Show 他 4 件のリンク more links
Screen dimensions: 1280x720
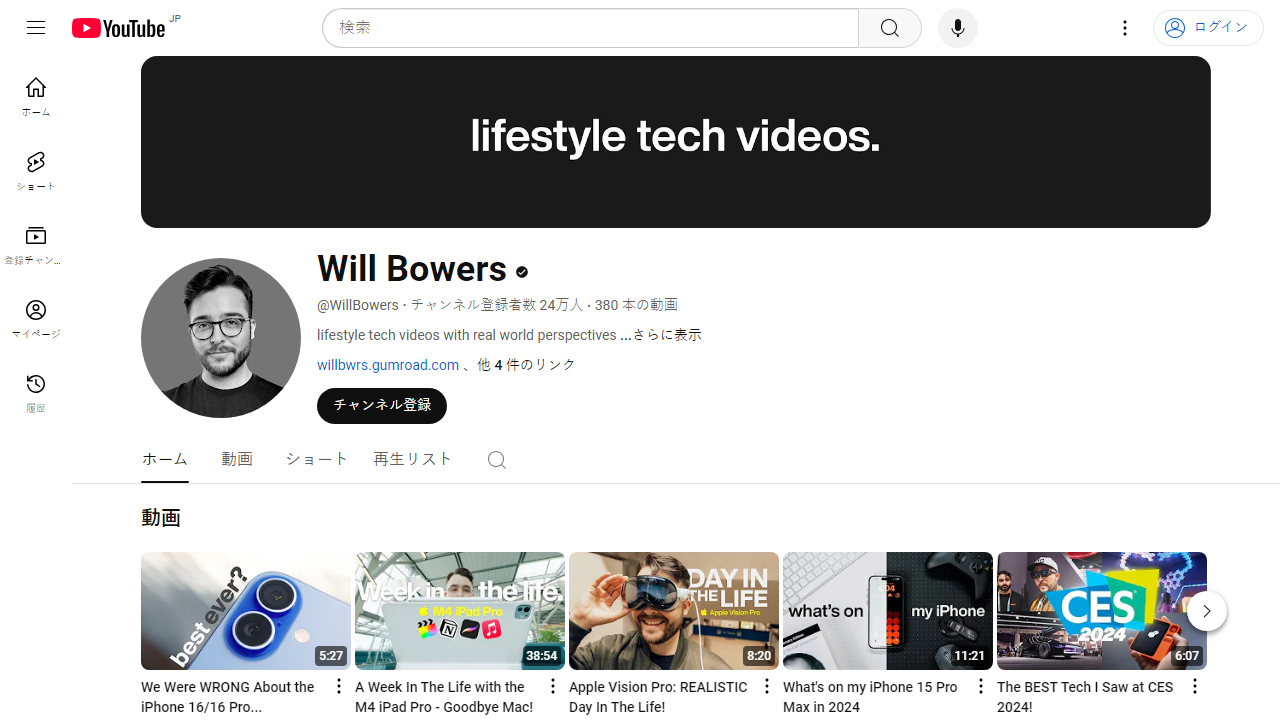point(526,365)
